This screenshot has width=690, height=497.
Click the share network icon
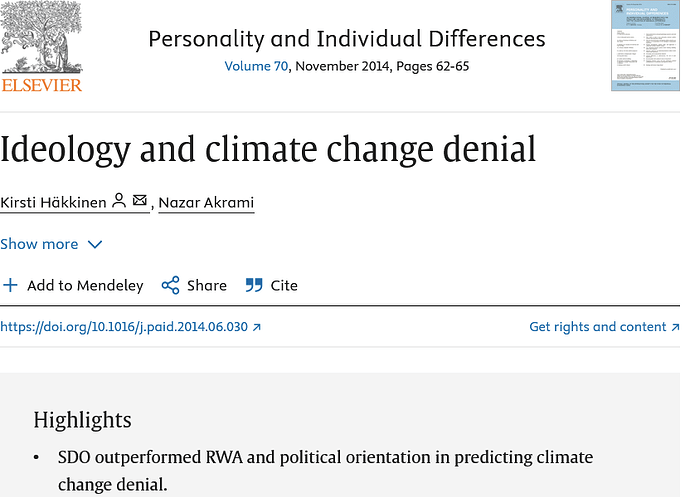click(x=170, y=285)
